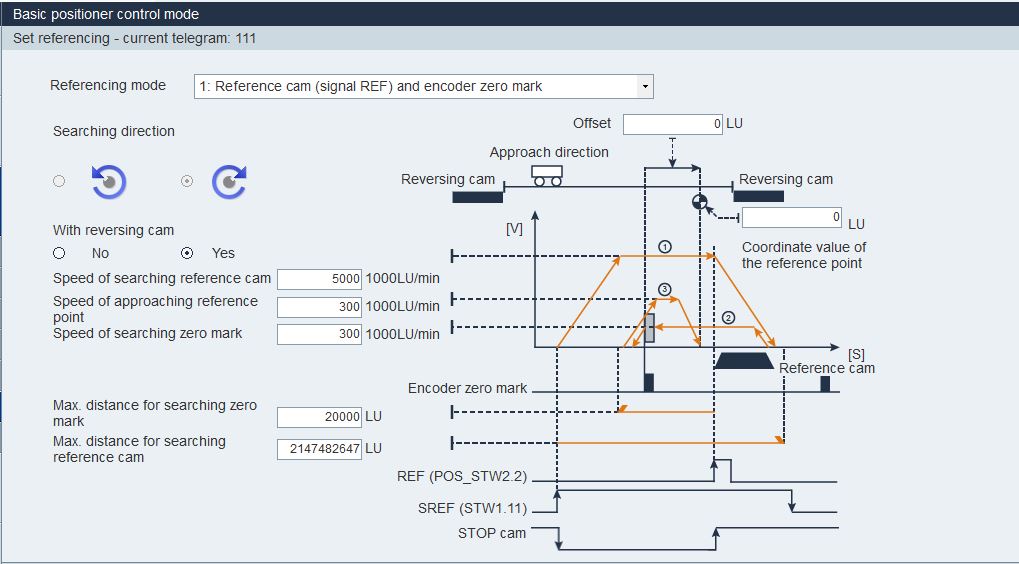Select Yes for reversing cam
This screenshot has height=564, width=1019.
click(x=187, y=253)
